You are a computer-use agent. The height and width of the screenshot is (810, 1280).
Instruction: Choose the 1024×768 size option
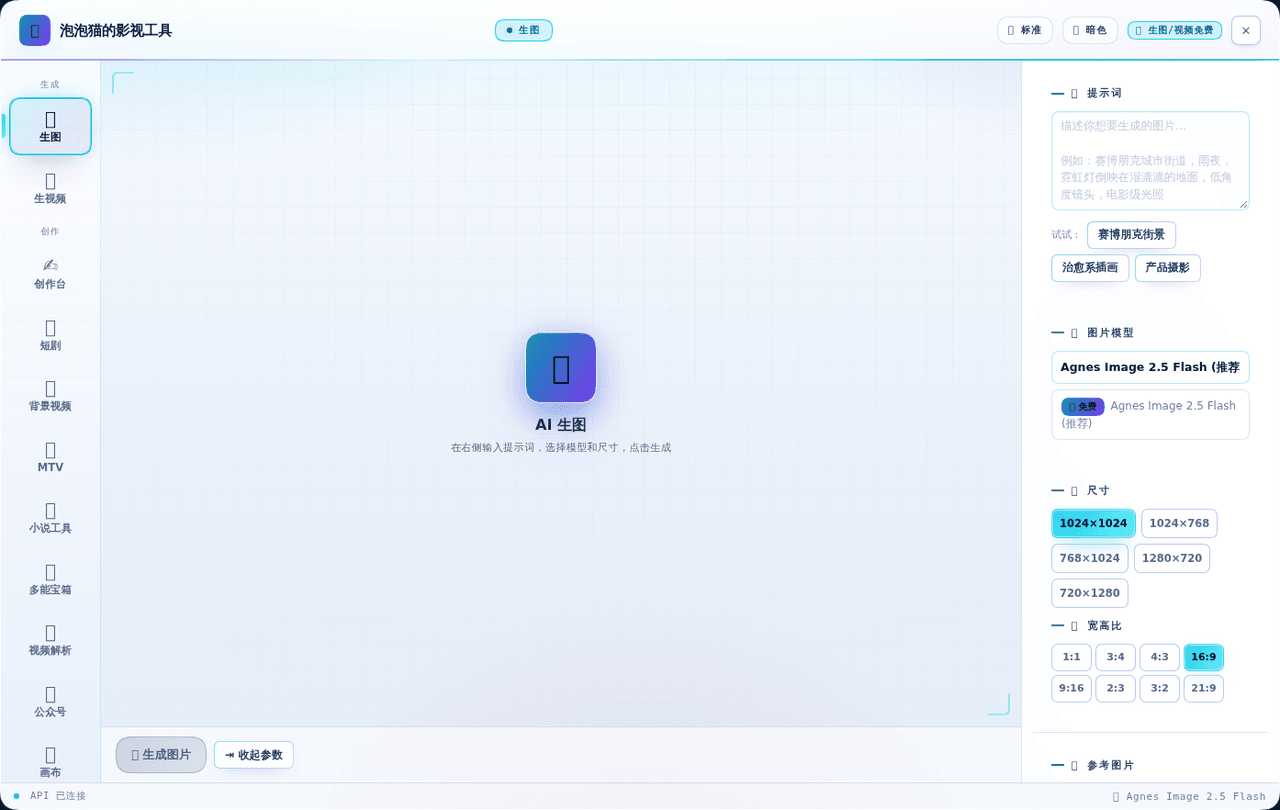[1179, 523]
